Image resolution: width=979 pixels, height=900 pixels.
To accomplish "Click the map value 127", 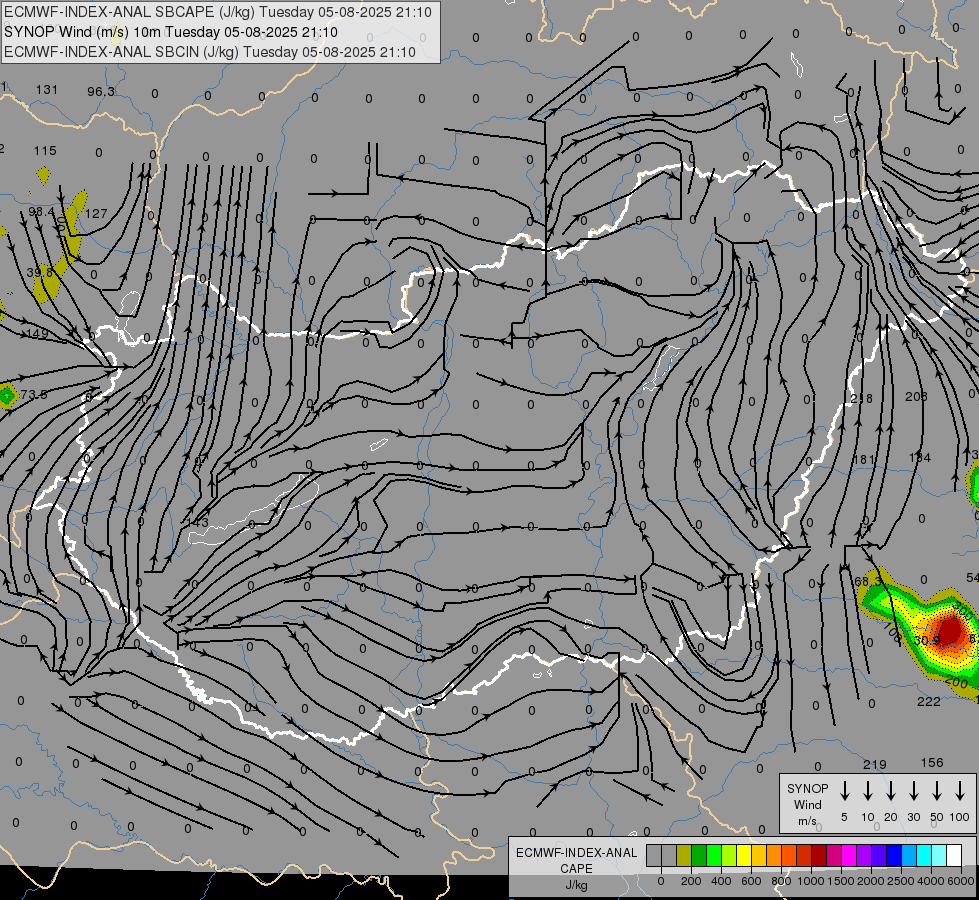I will coord(96,214).
